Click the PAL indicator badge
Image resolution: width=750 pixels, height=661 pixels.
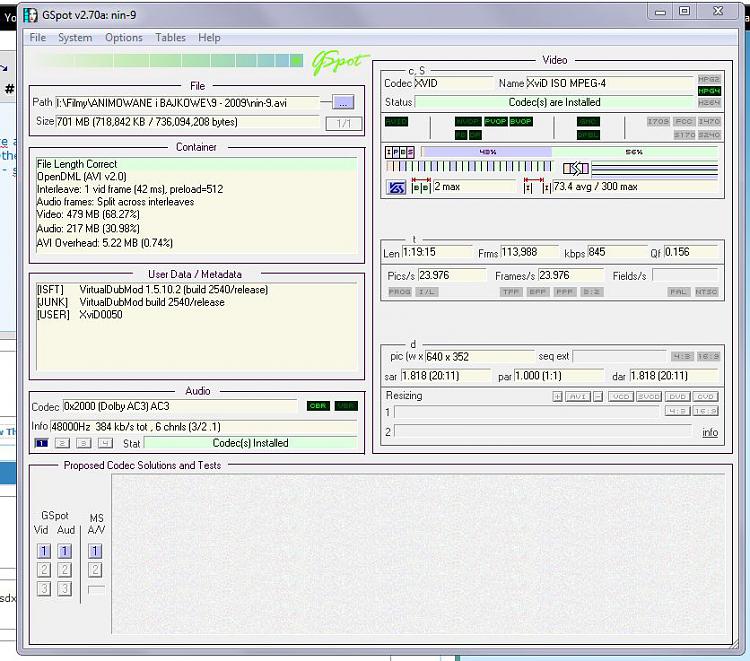click(x=678, y=292)
